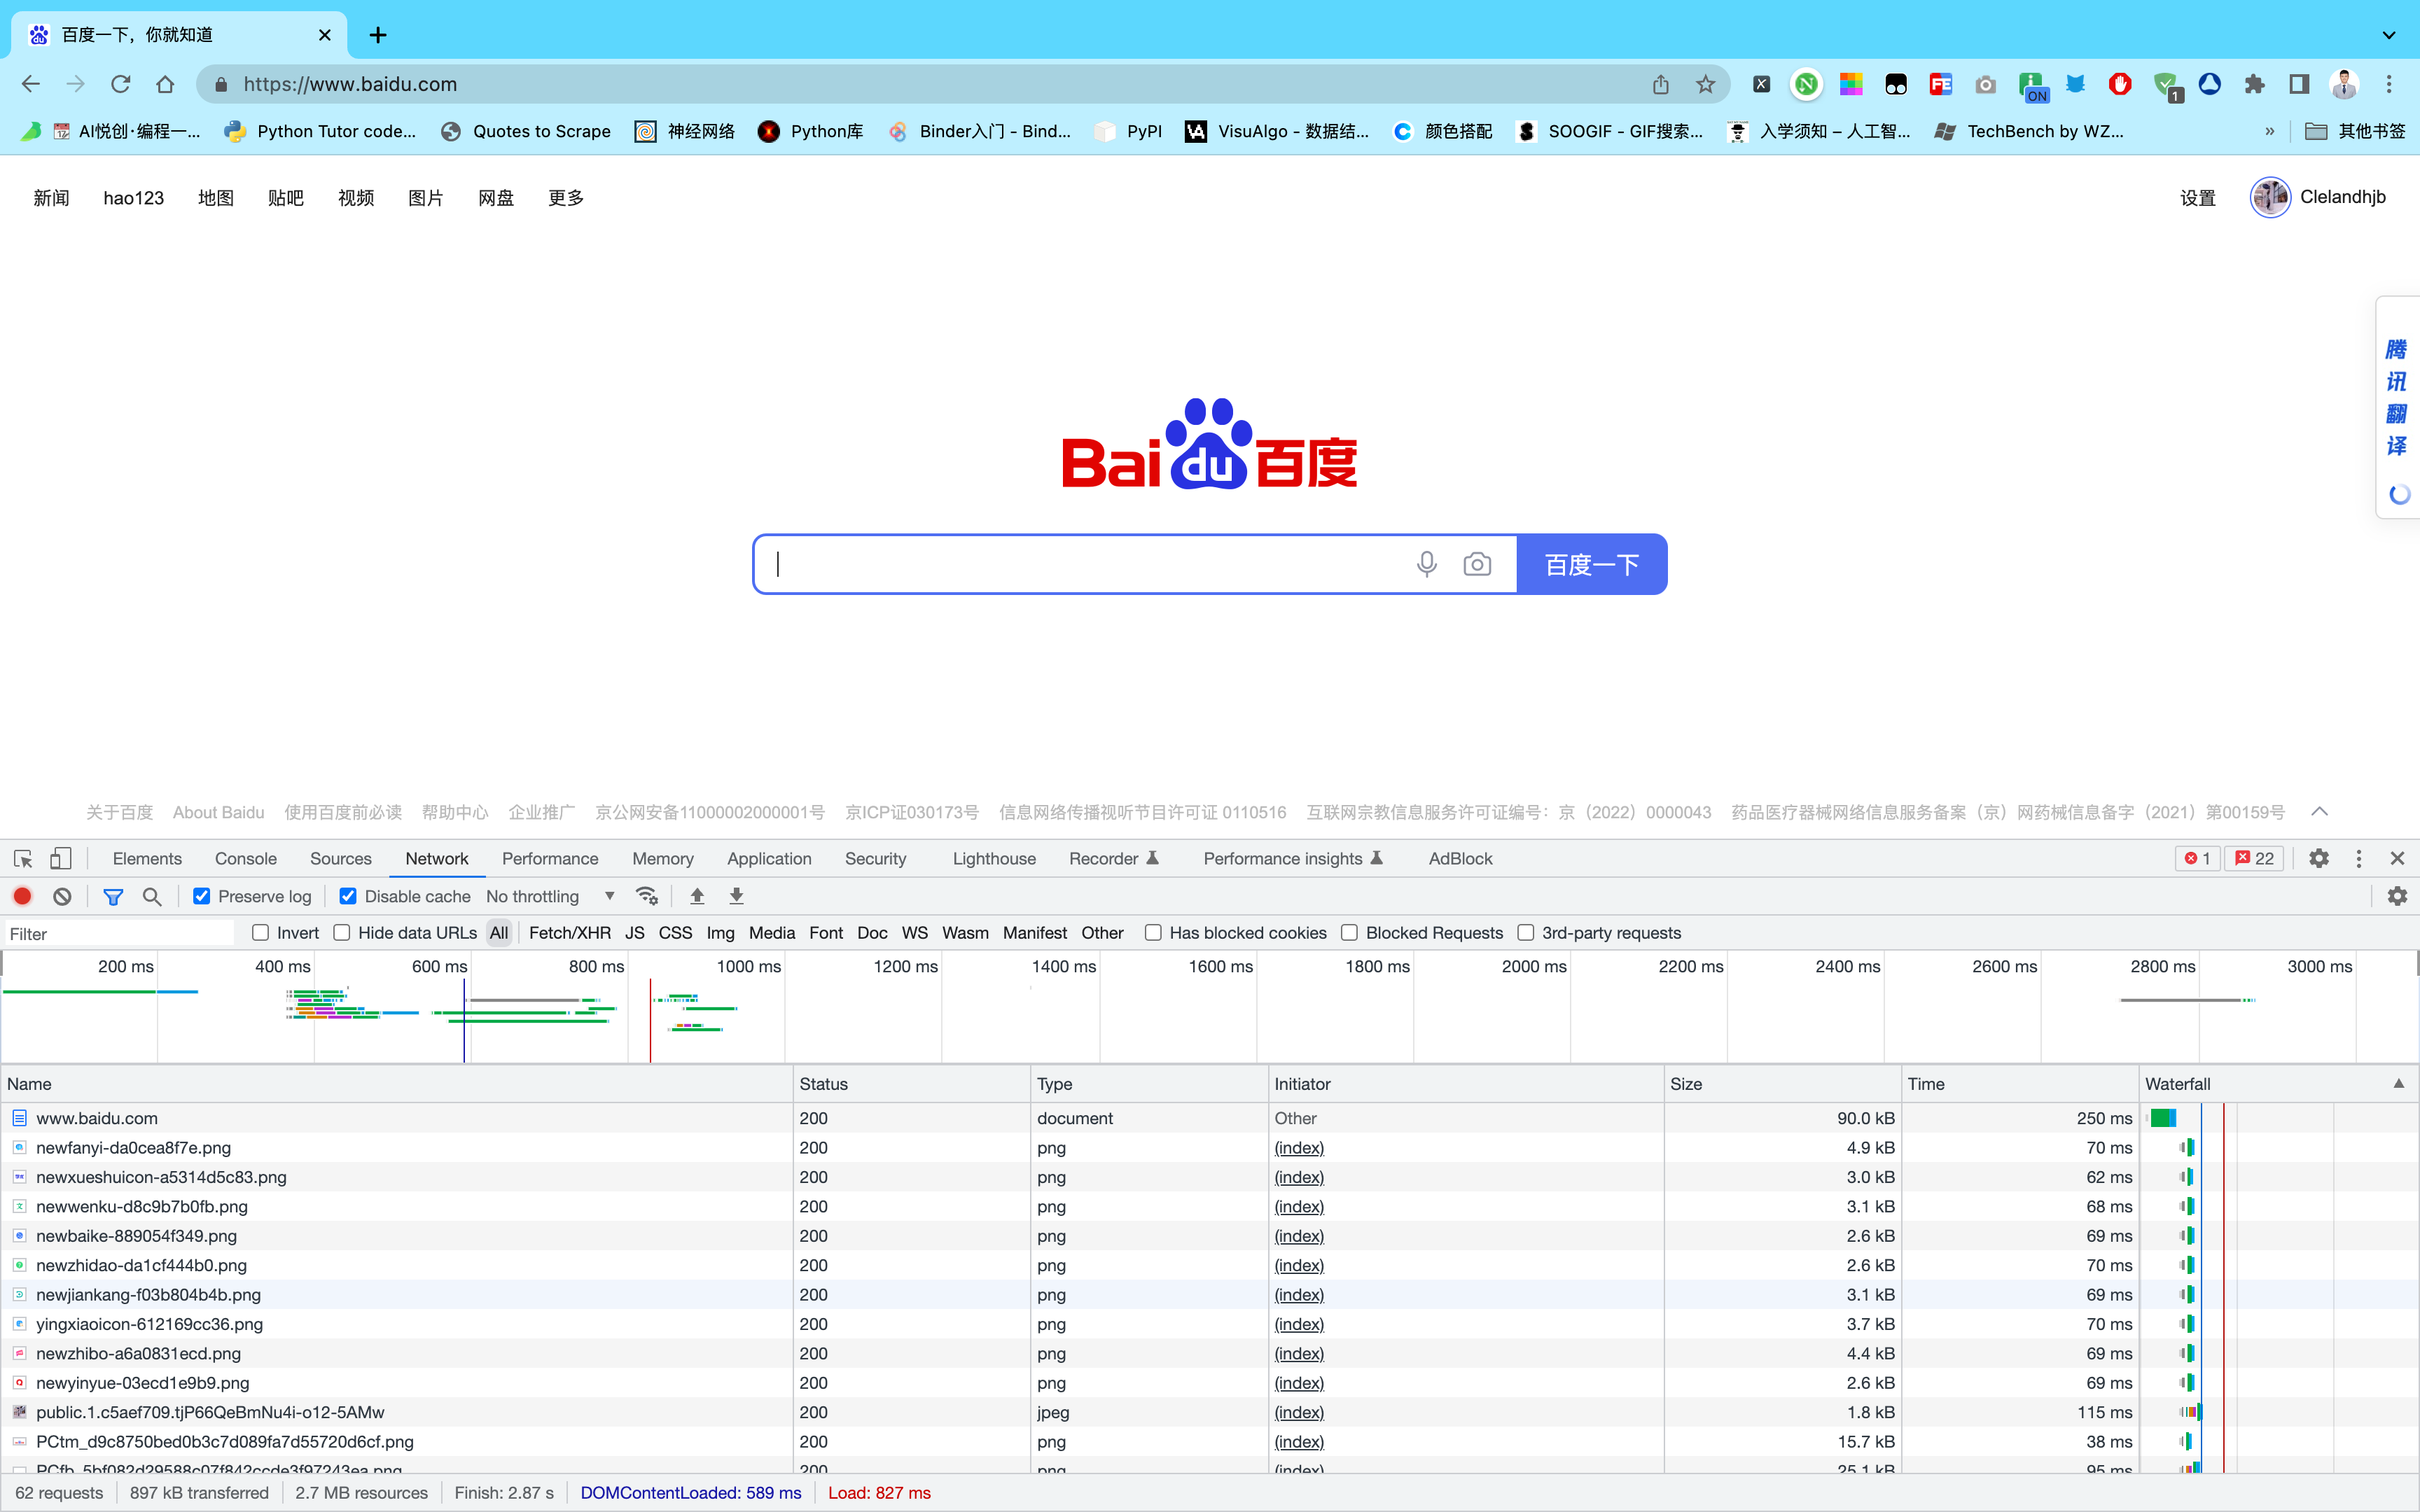
Task: Switch to the Console tab
Action: click(x=246, y=858)
